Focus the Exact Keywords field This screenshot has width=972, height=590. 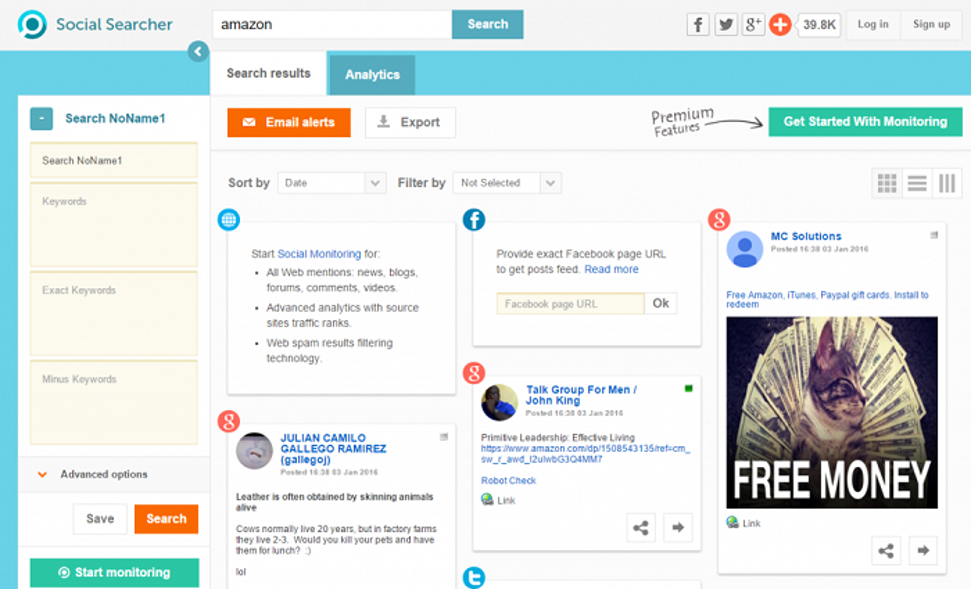[113, 314]
